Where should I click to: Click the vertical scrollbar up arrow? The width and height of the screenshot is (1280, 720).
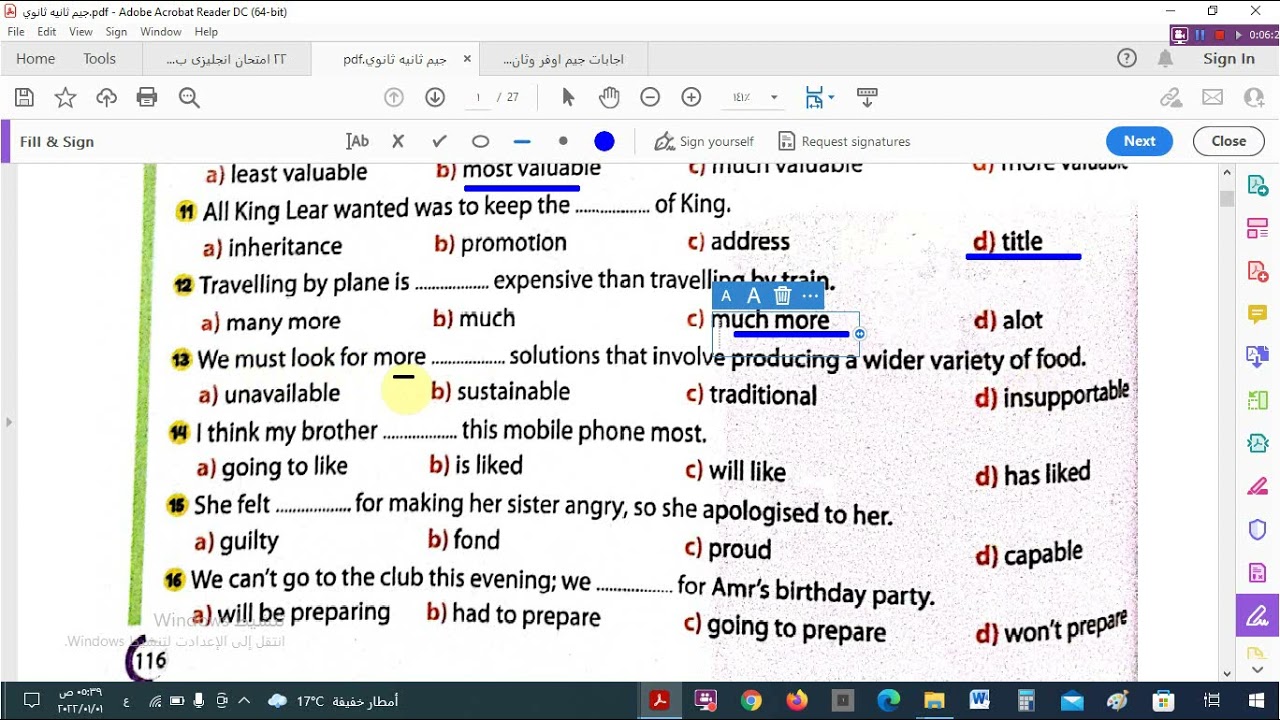[x=1227, y=173]
